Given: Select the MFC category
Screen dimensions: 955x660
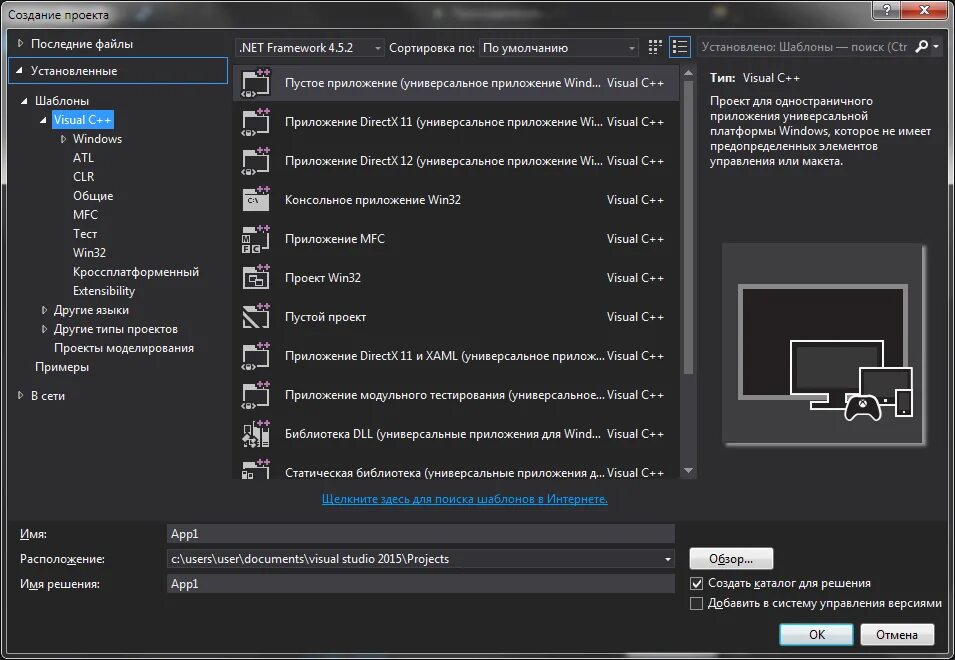Looking at the screenshot, I should (85, 214).
